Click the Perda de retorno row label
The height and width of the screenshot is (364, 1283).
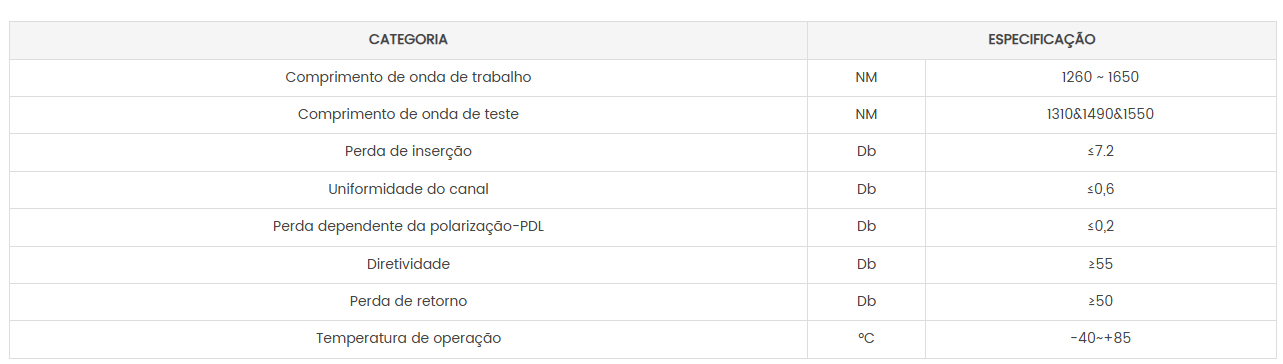tap(408, 302)
